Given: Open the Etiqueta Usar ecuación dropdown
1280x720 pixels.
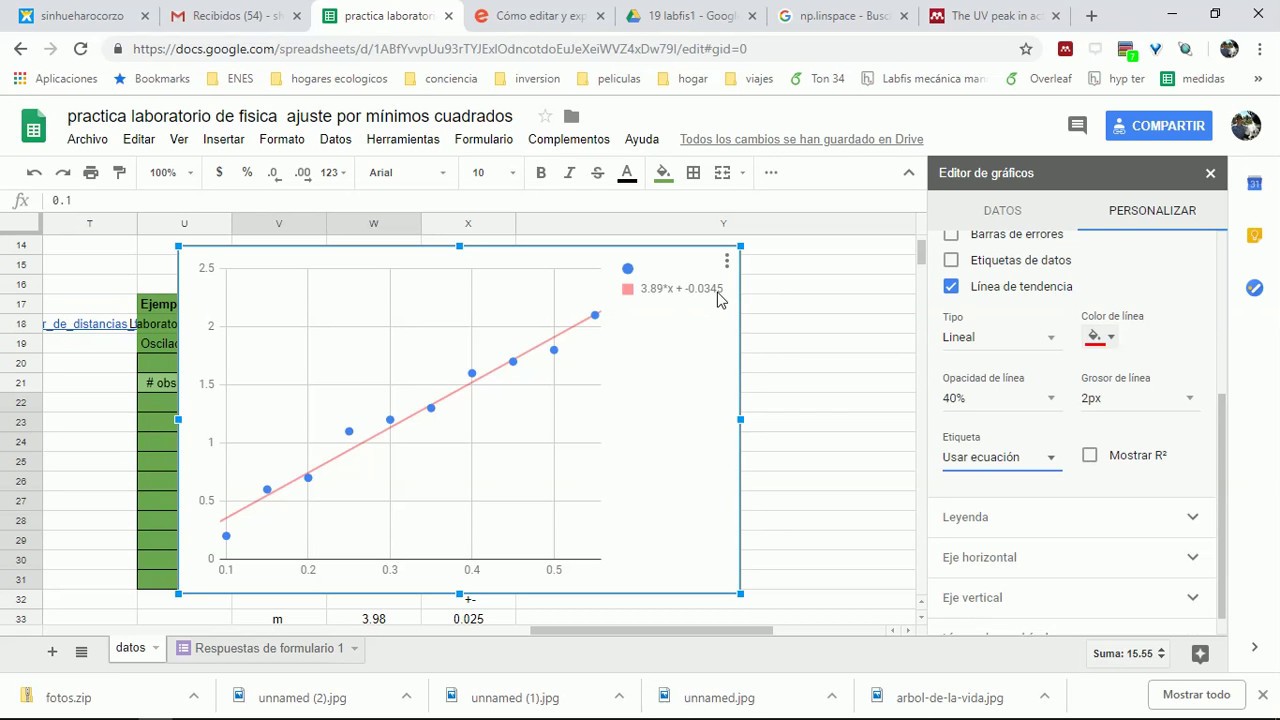Looking at the screenshot, I should [1000, 457].
